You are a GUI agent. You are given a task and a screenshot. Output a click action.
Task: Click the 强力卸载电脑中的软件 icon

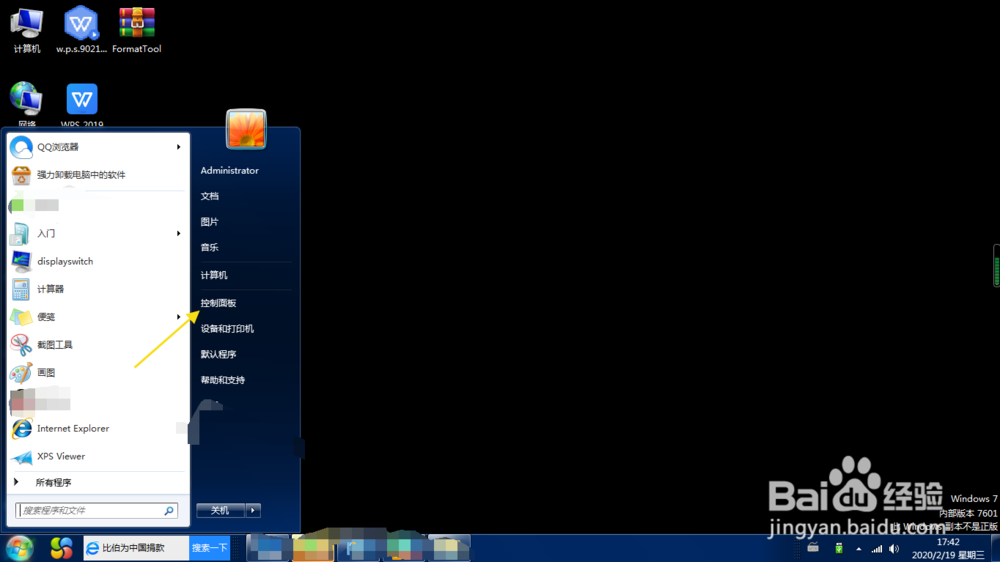pyautogui.click(x=21, y=175)
